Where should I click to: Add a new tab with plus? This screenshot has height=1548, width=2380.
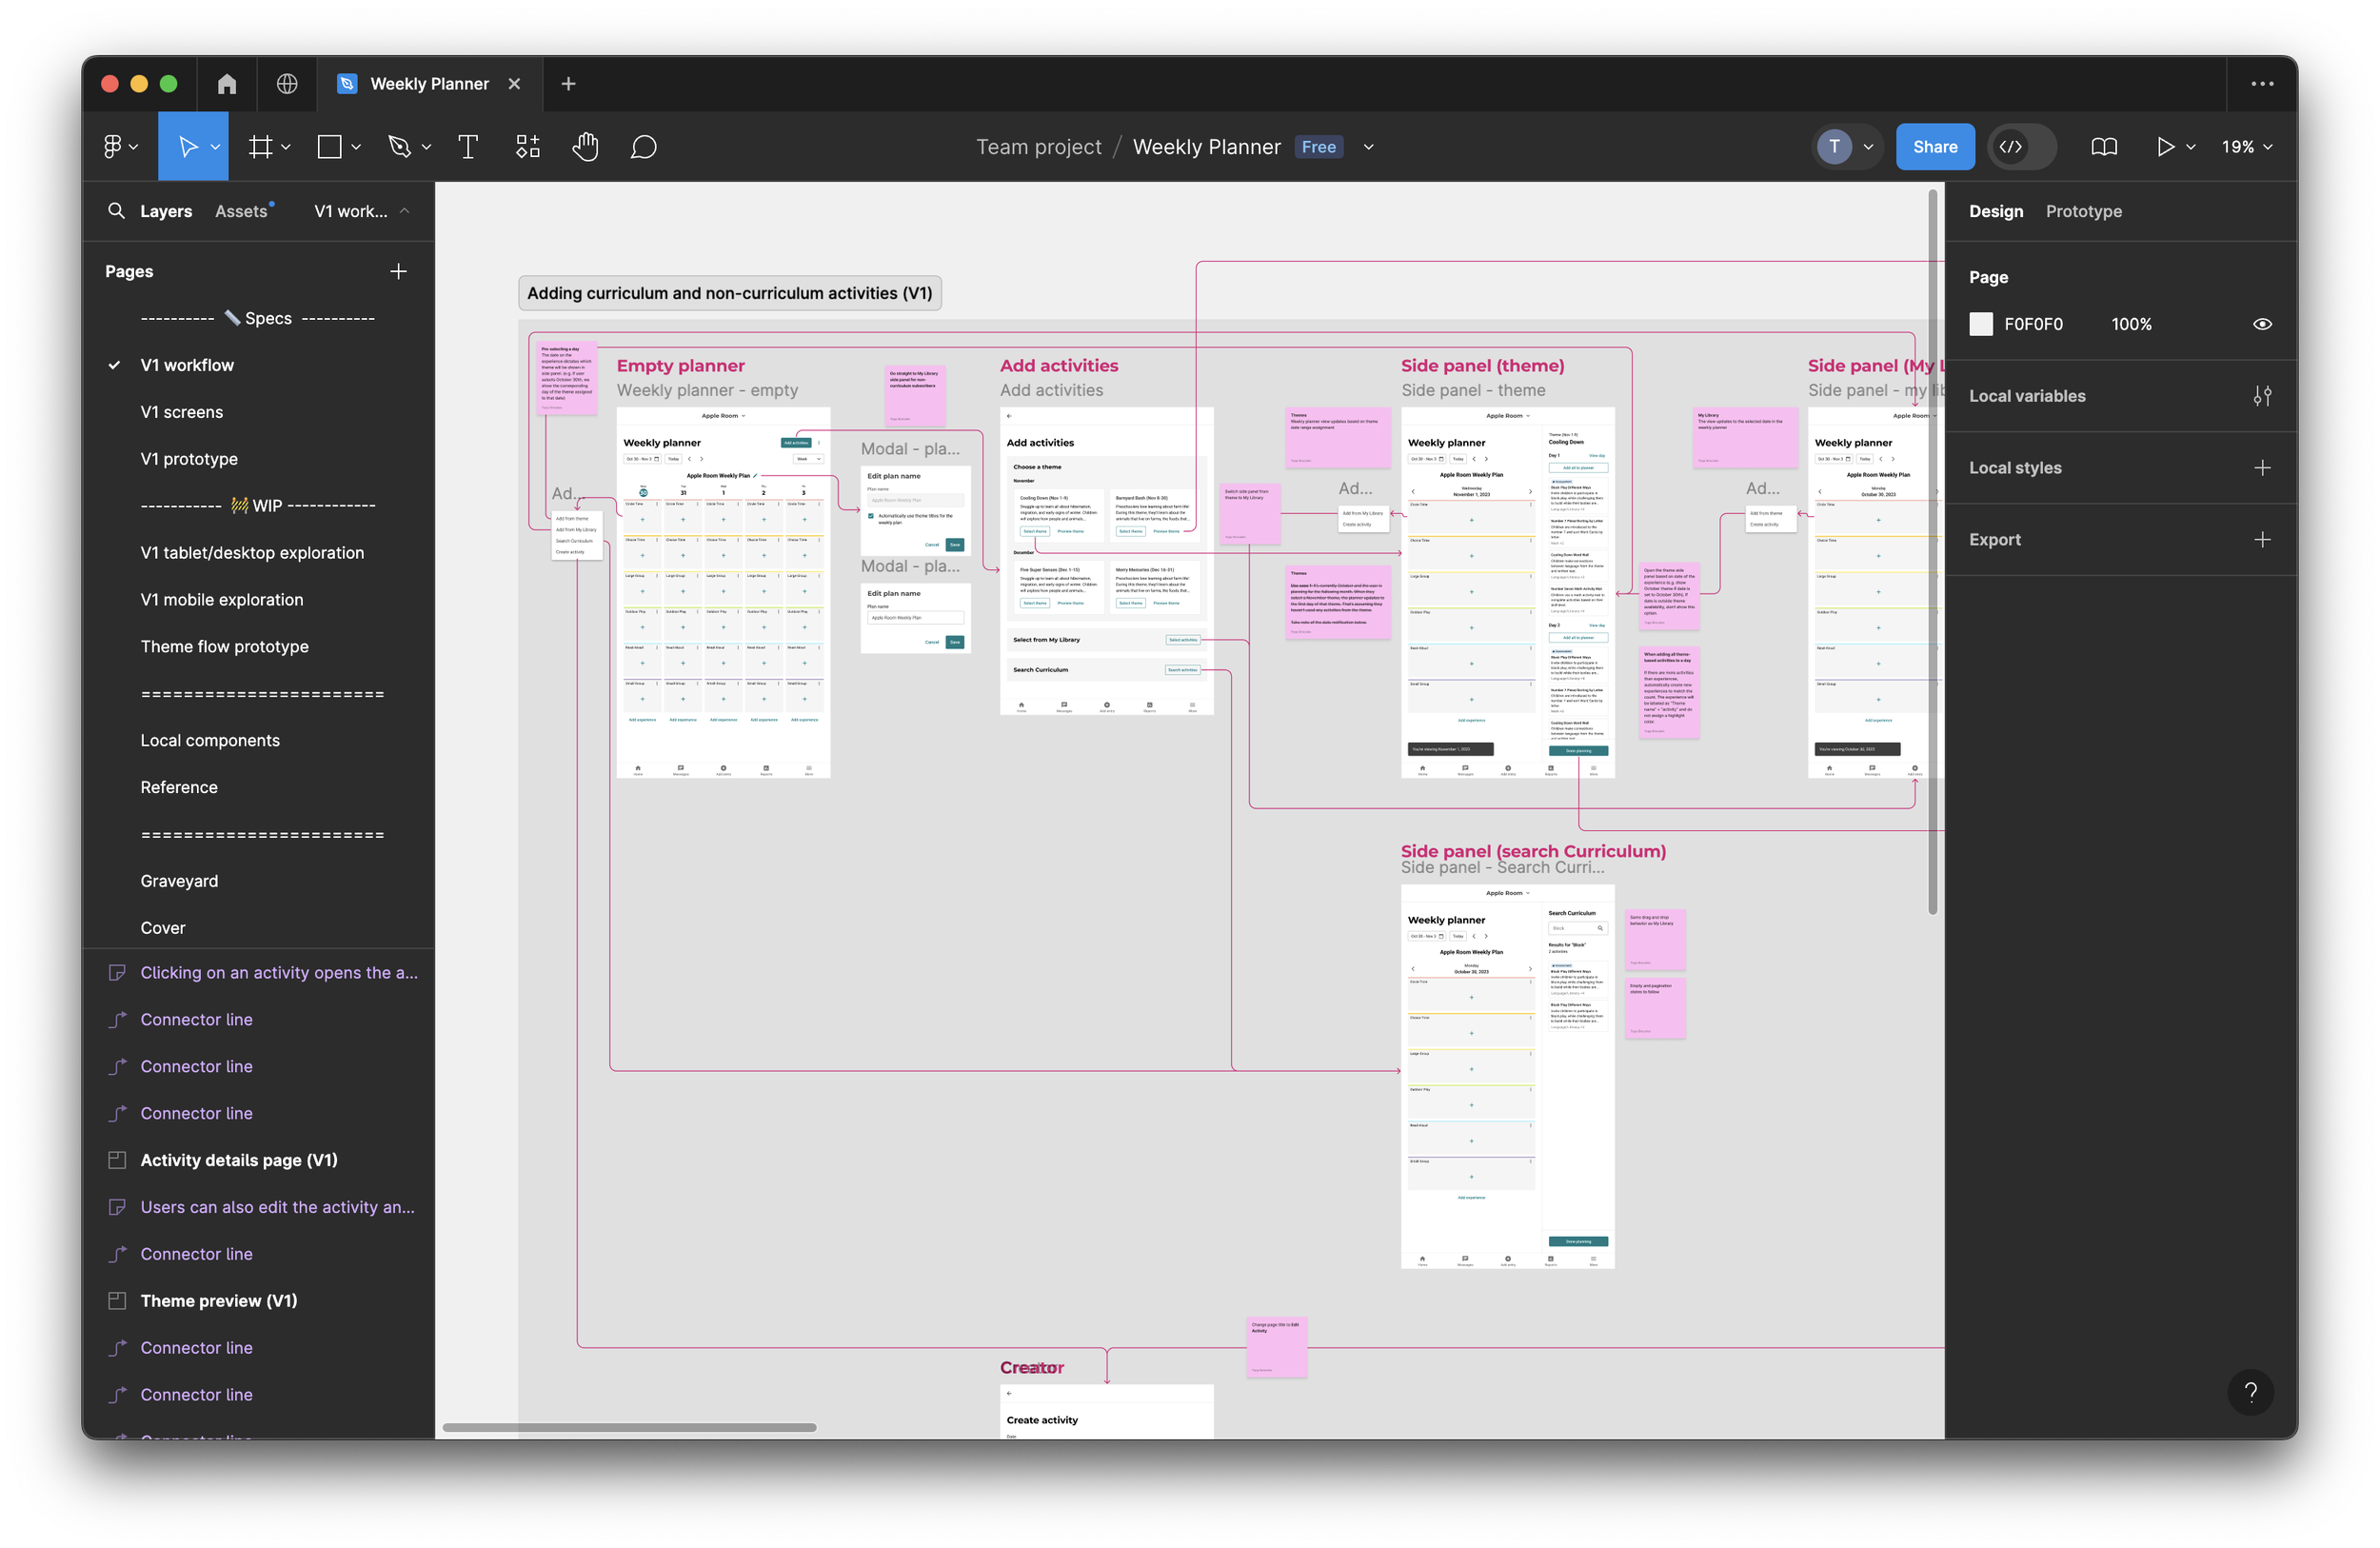[568, 84]
